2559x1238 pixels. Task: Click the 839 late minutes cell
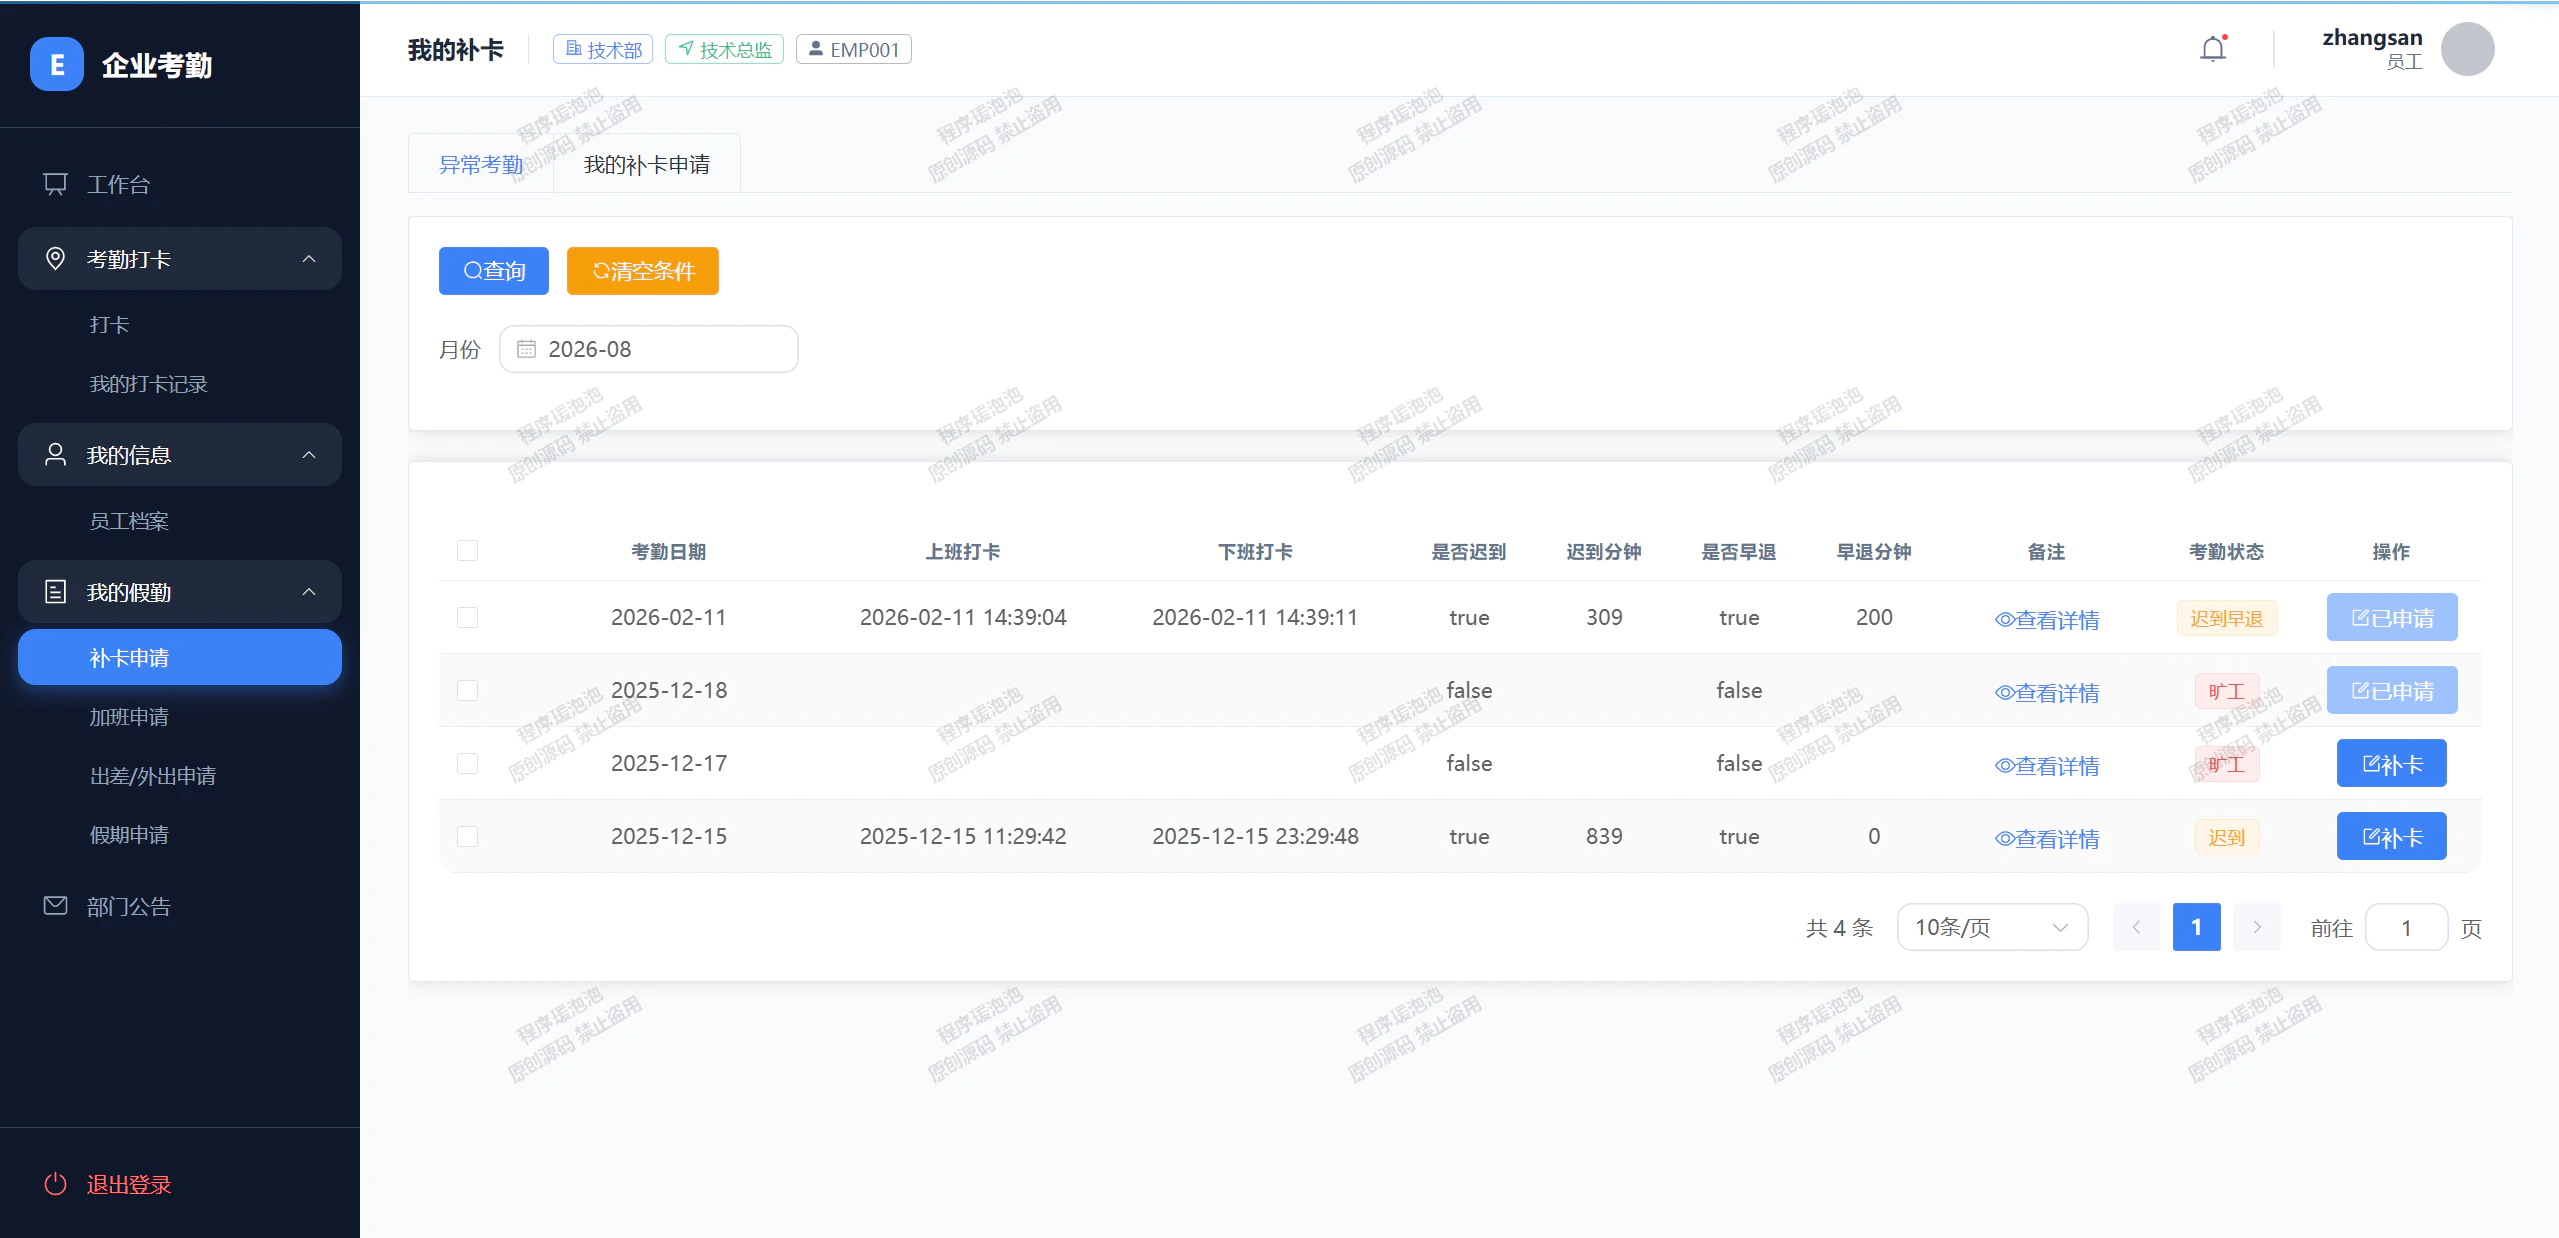click(x=1604, y=836)
